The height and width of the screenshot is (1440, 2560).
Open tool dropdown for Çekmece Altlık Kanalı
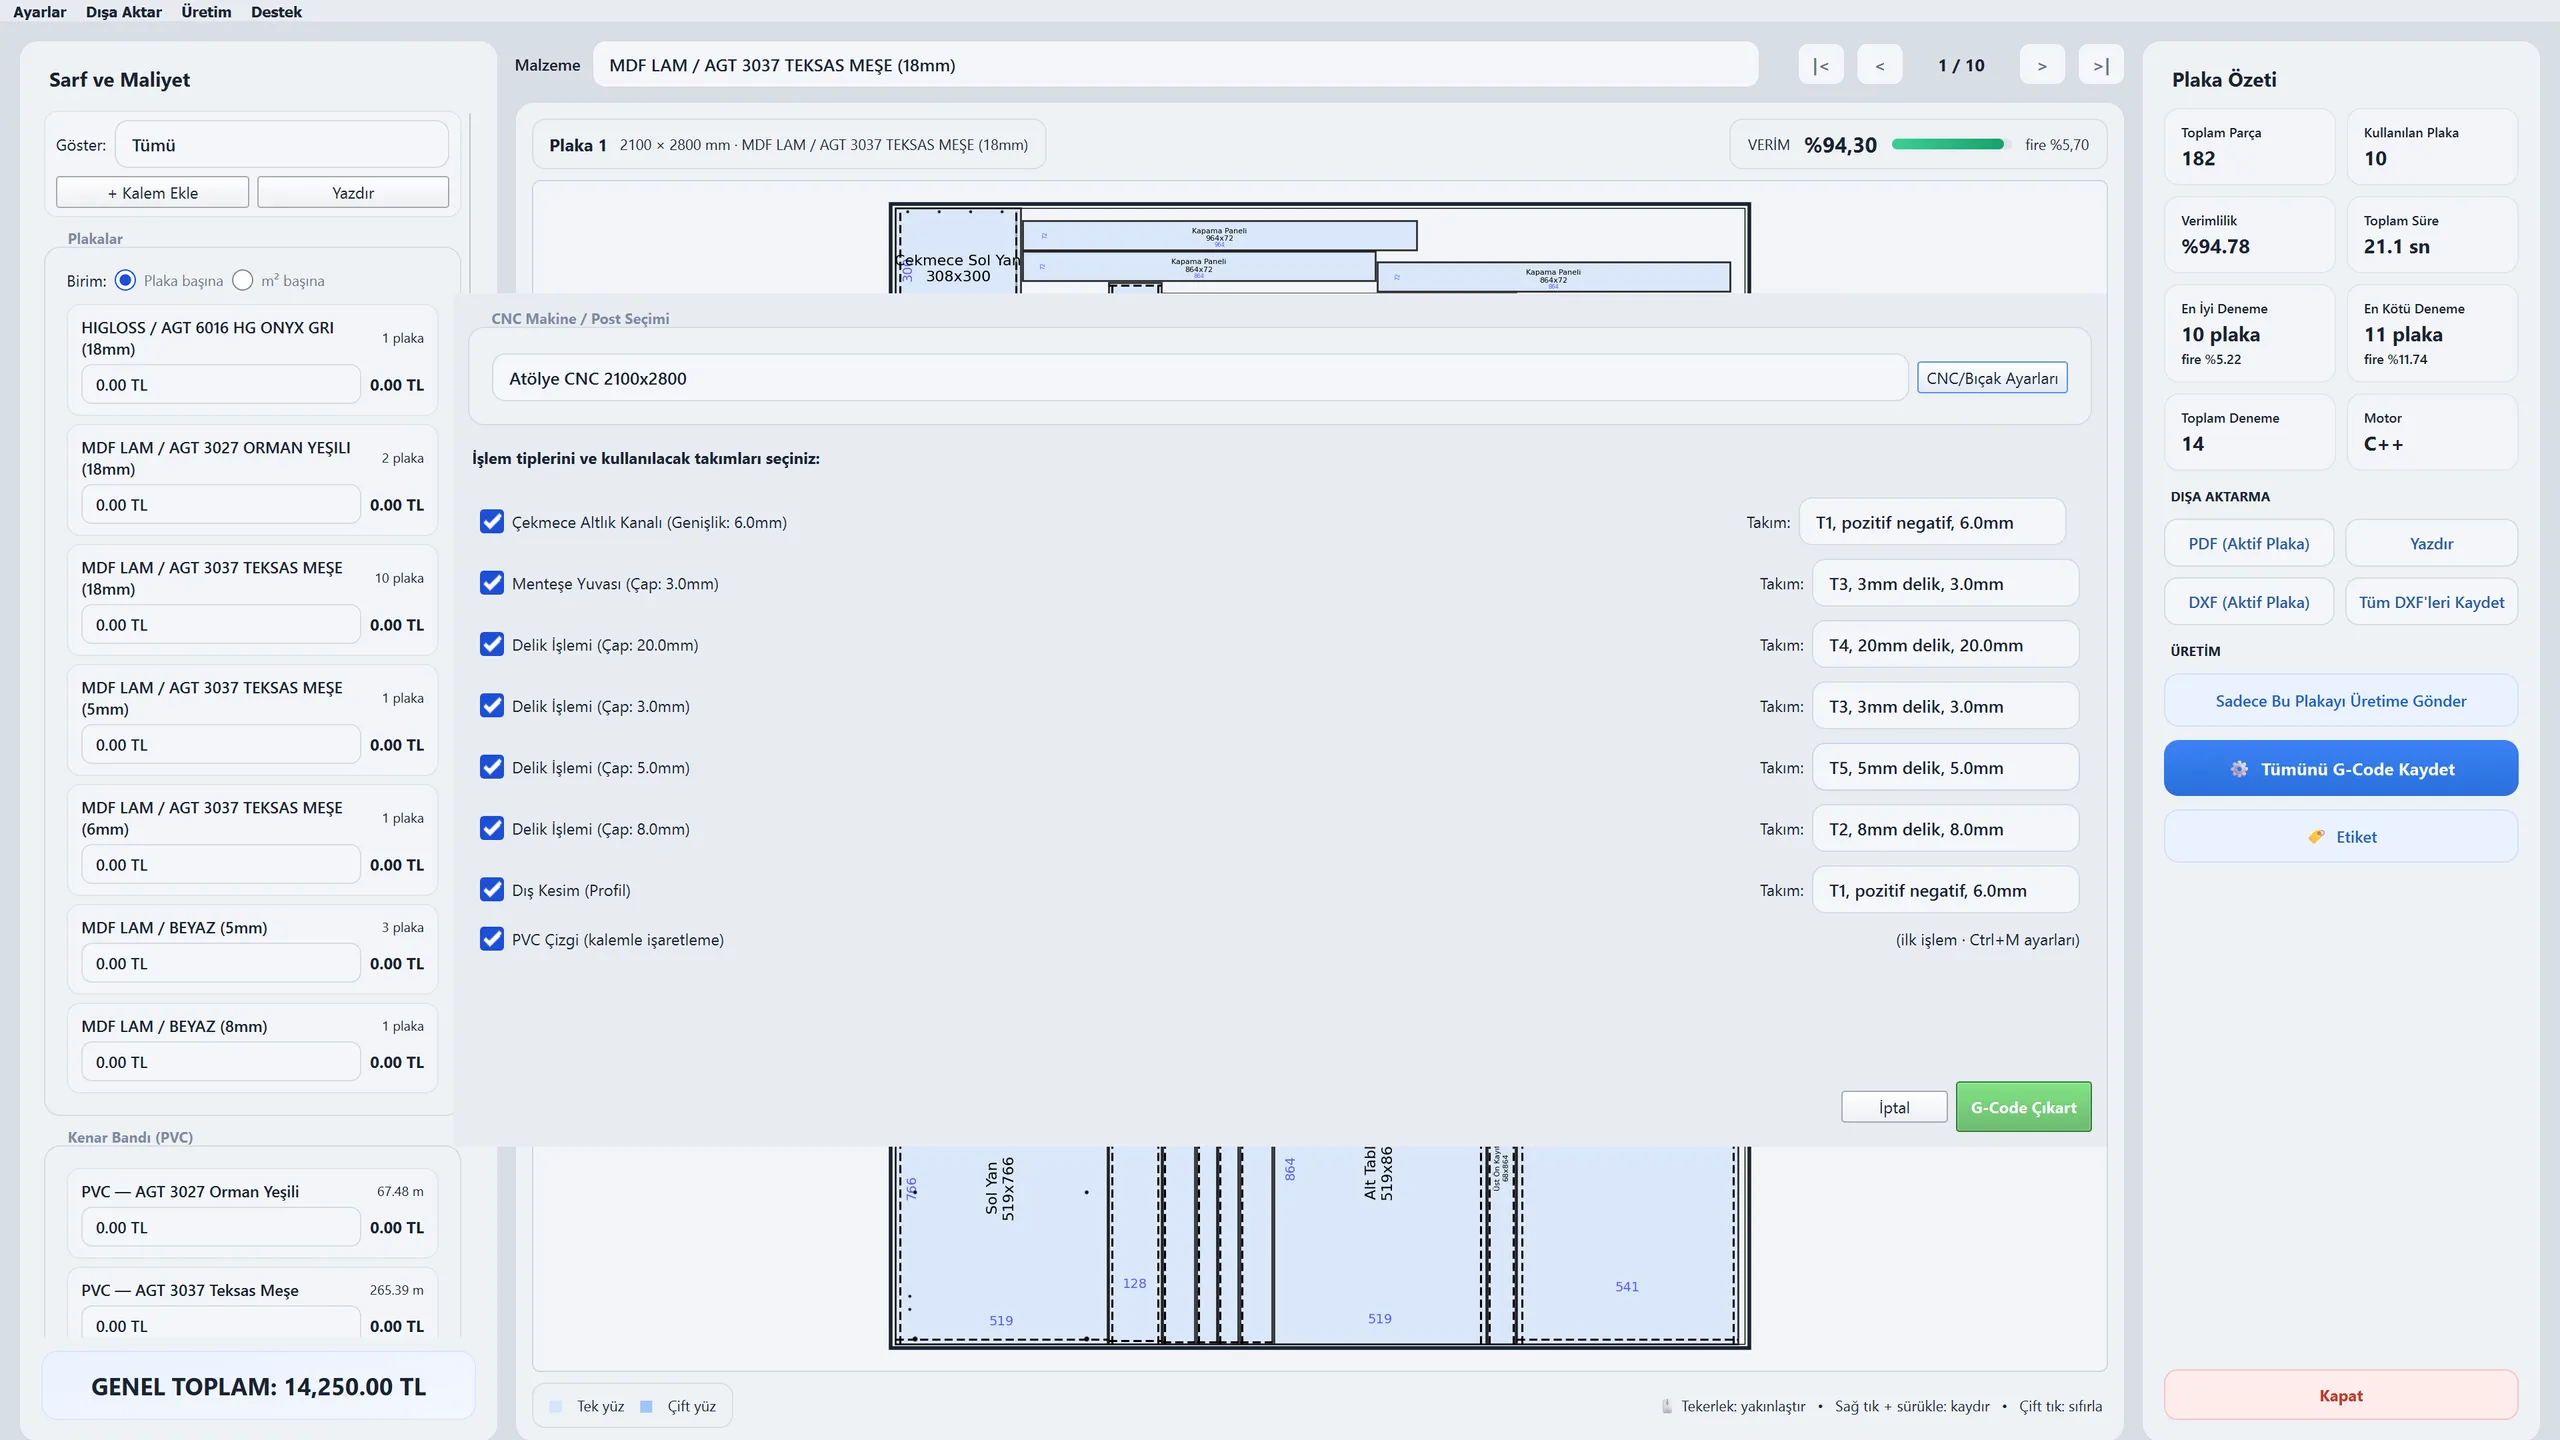1931,522
